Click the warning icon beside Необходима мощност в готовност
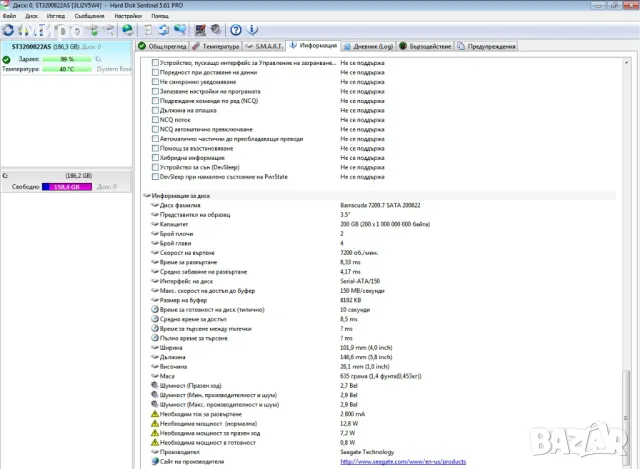640x469 pixels. [x=154, y=442]
